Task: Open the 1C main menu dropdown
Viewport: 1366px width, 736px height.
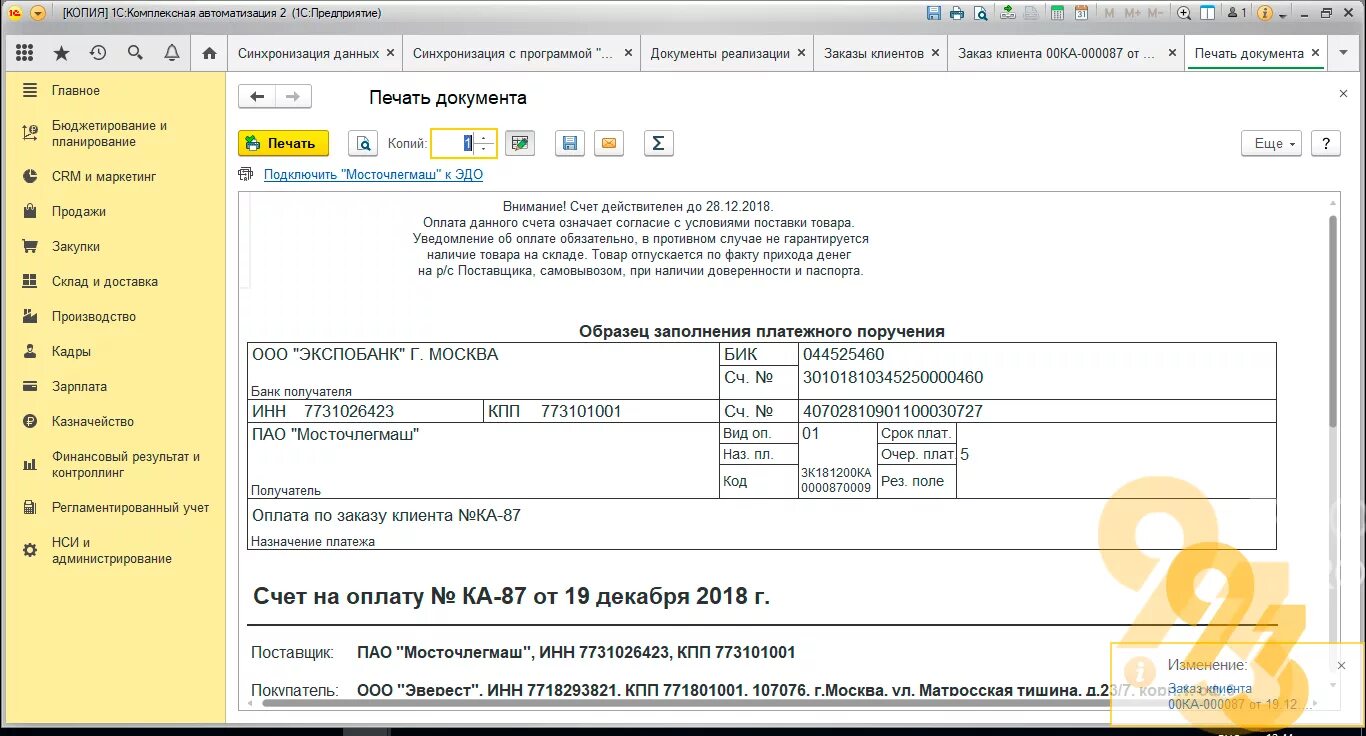Action: tap(38, 13)
